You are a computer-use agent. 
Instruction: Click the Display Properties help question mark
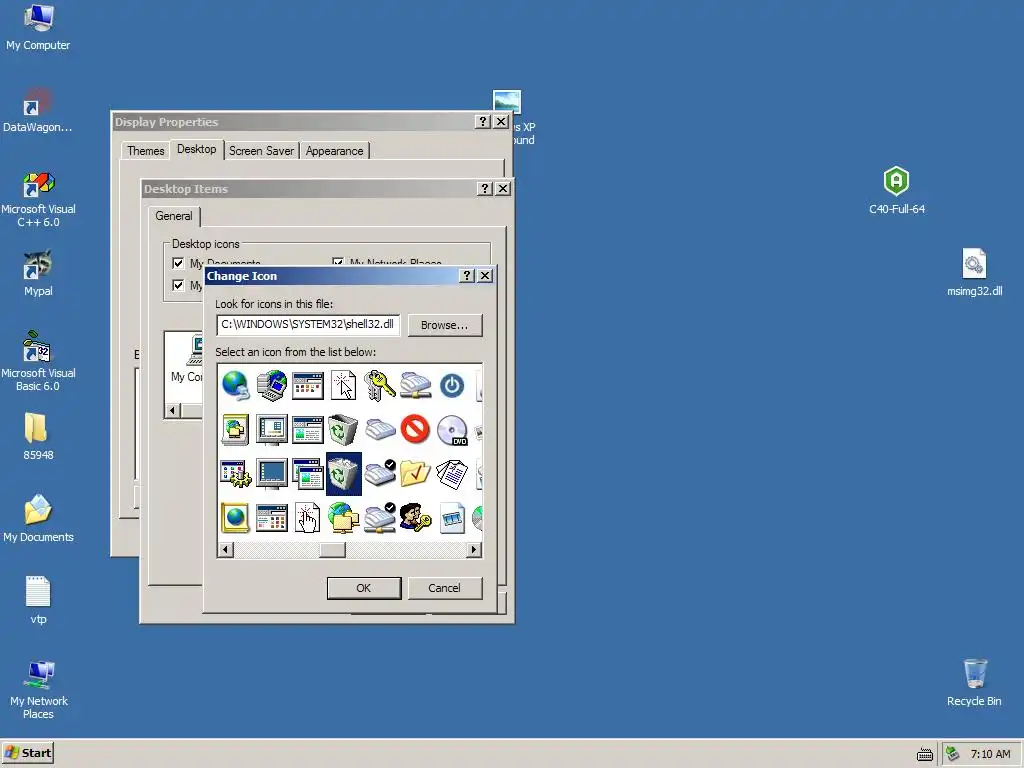[483, 121]
